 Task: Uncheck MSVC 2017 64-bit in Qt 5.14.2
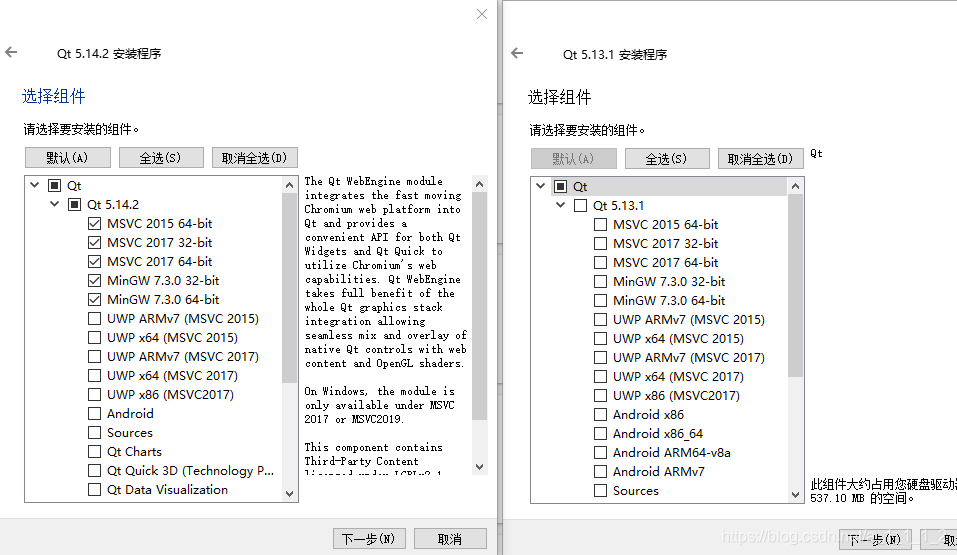click(94, 261)
